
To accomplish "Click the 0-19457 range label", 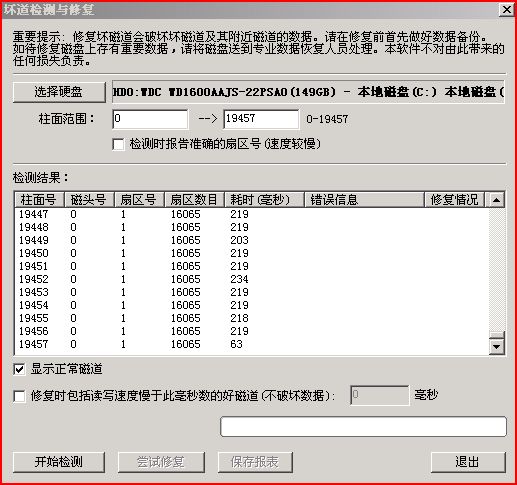I will click(x=327, y=119).
